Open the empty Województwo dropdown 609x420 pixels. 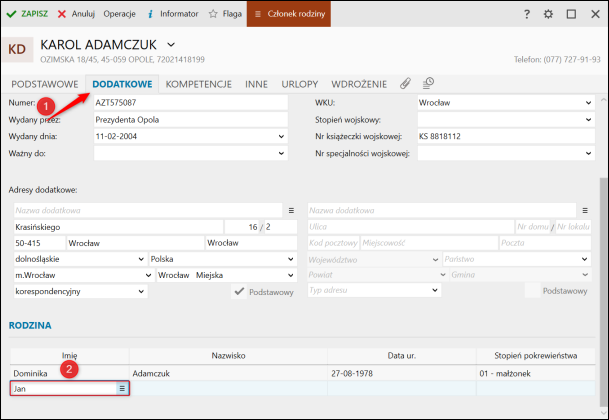[435, 260]
